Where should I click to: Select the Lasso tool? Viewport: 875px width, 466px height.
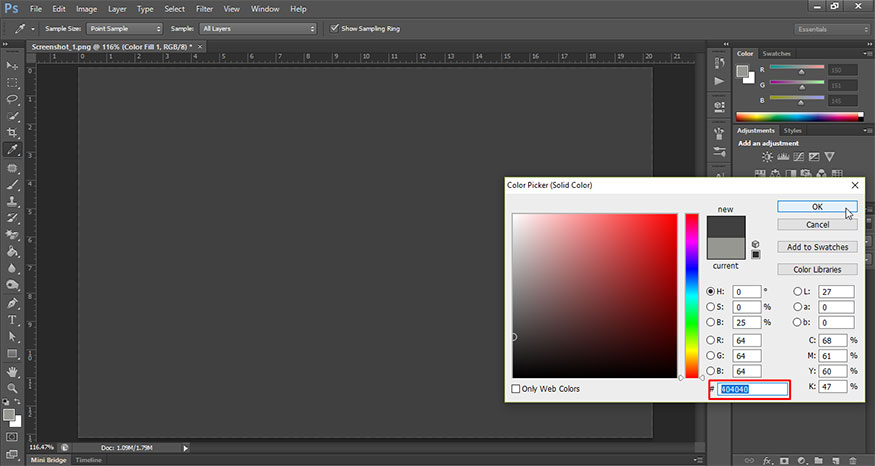click(x=12, y=99)
